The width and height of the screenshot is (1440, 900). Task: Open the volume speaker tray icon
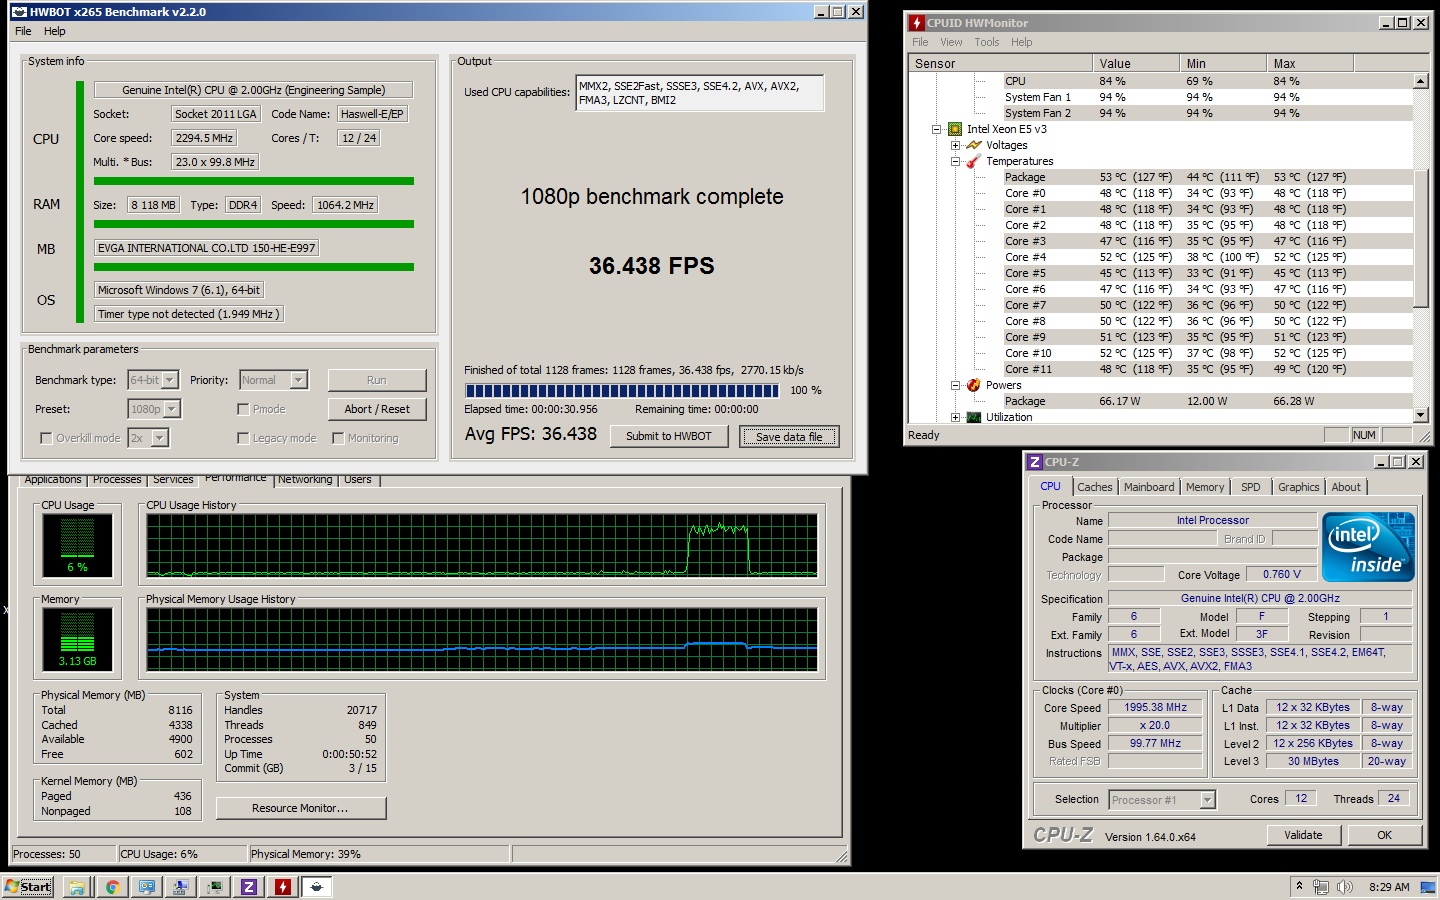click(1345, 886)
